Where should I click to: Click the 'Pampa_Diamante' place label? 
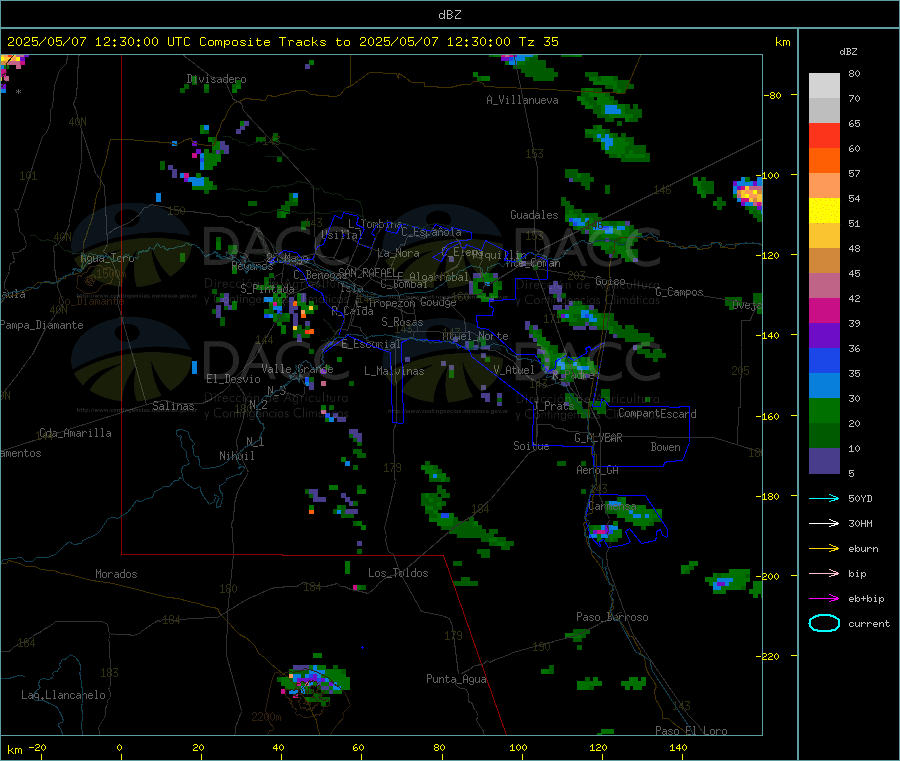pos(42,325)
